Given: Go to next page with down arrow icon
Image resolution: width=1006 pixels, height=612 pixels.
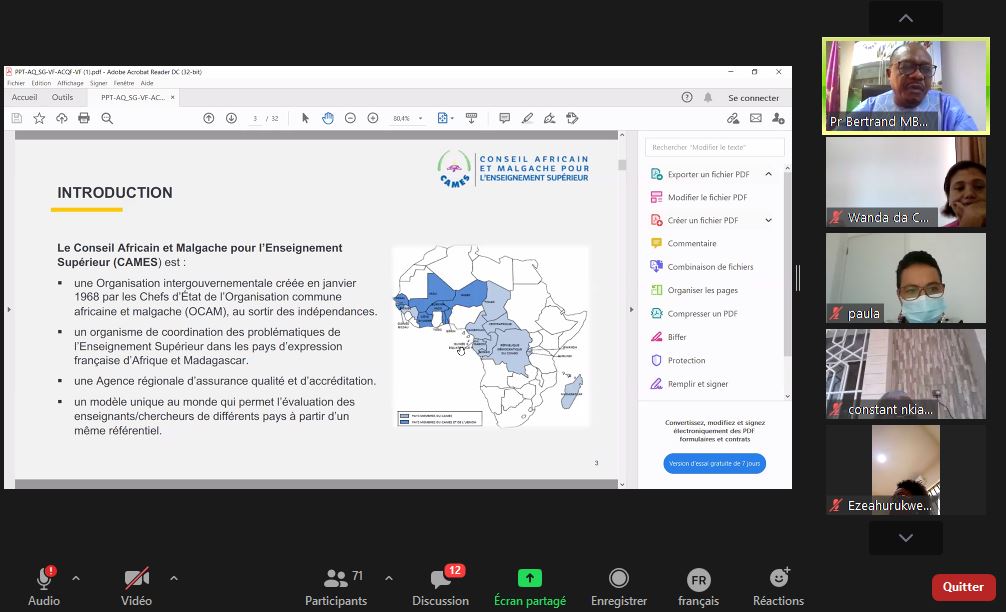Looking at the screenshot, I should 232,118.
